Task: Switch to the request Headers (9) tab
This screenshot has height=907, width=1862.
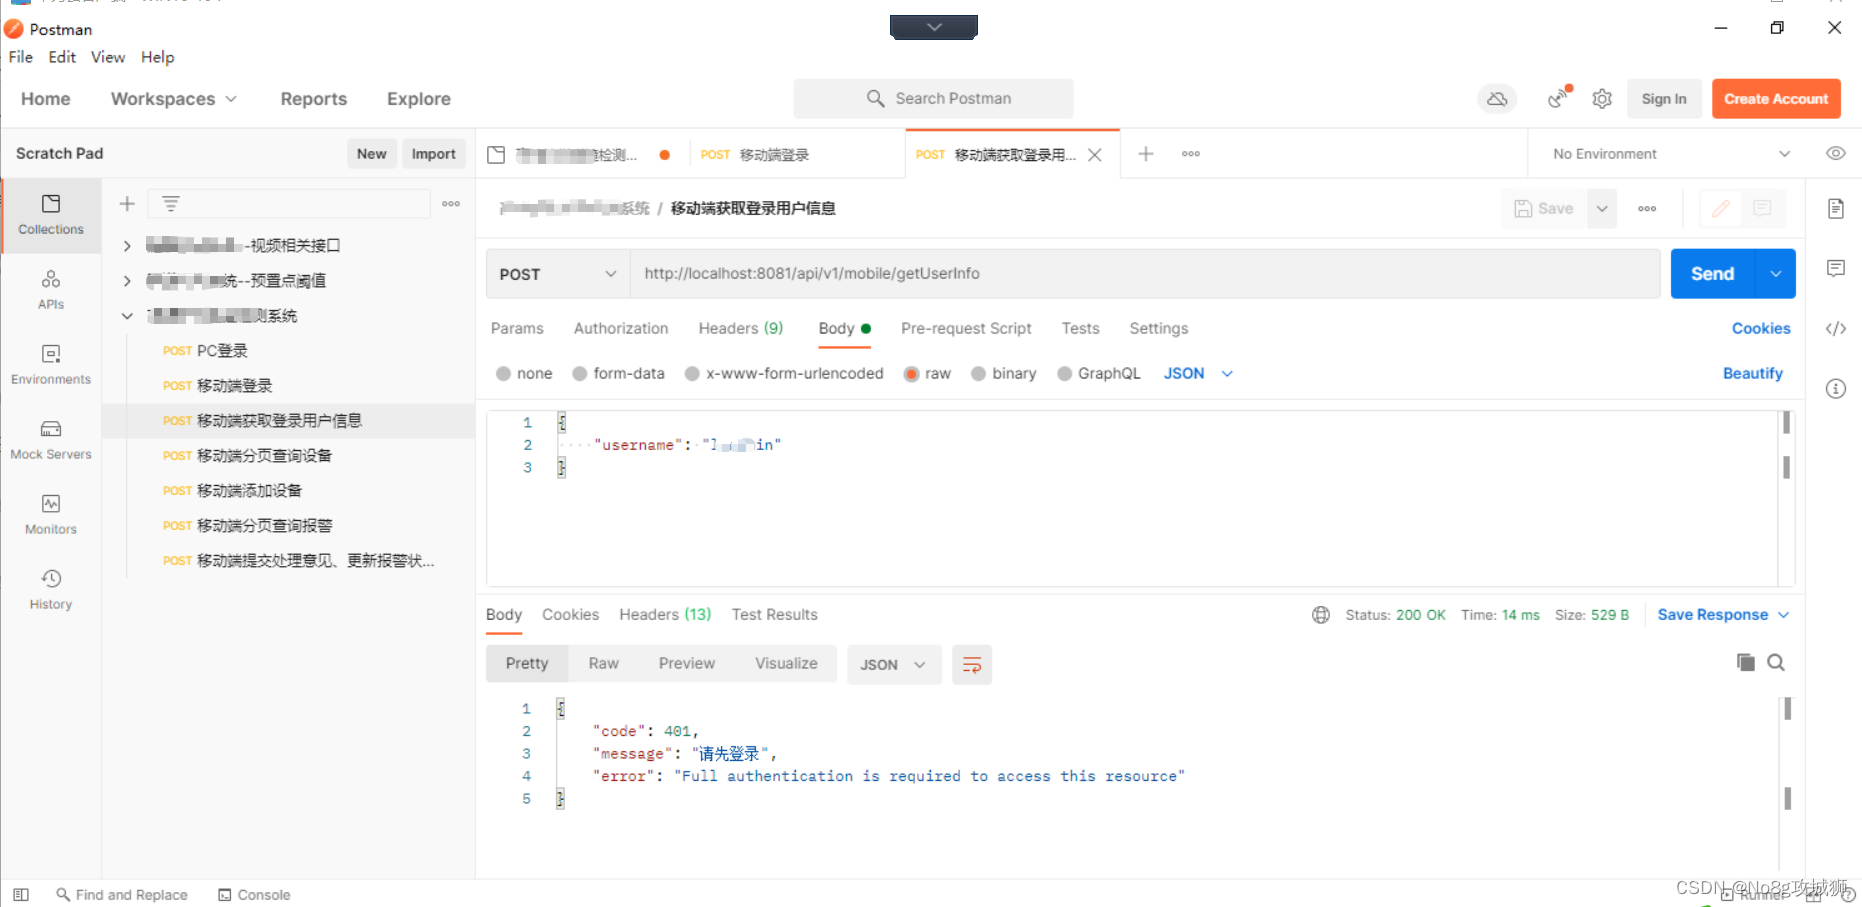Action: [x=741, y=329]
